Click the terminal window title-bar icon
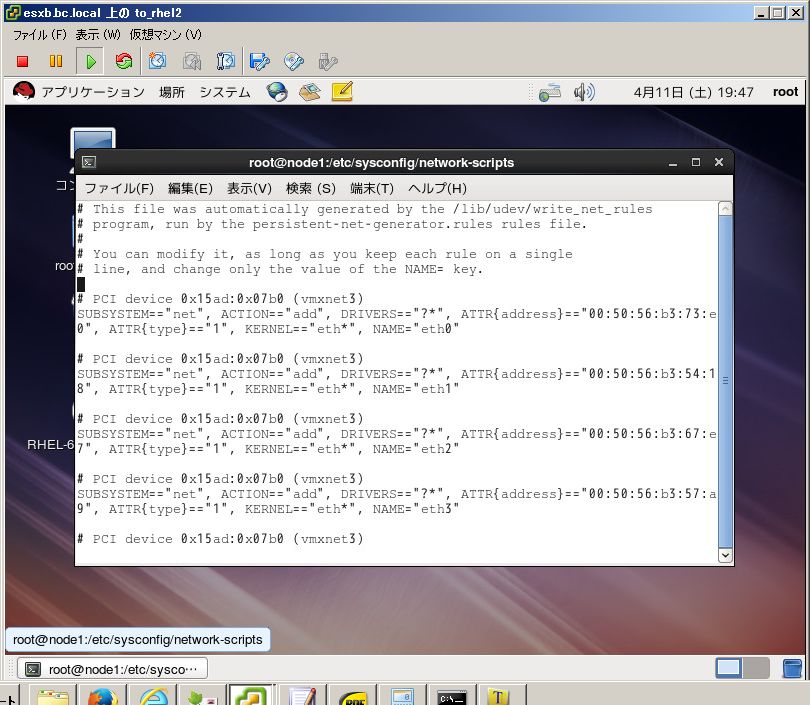810x705 pixels. (x=89, y=162)
